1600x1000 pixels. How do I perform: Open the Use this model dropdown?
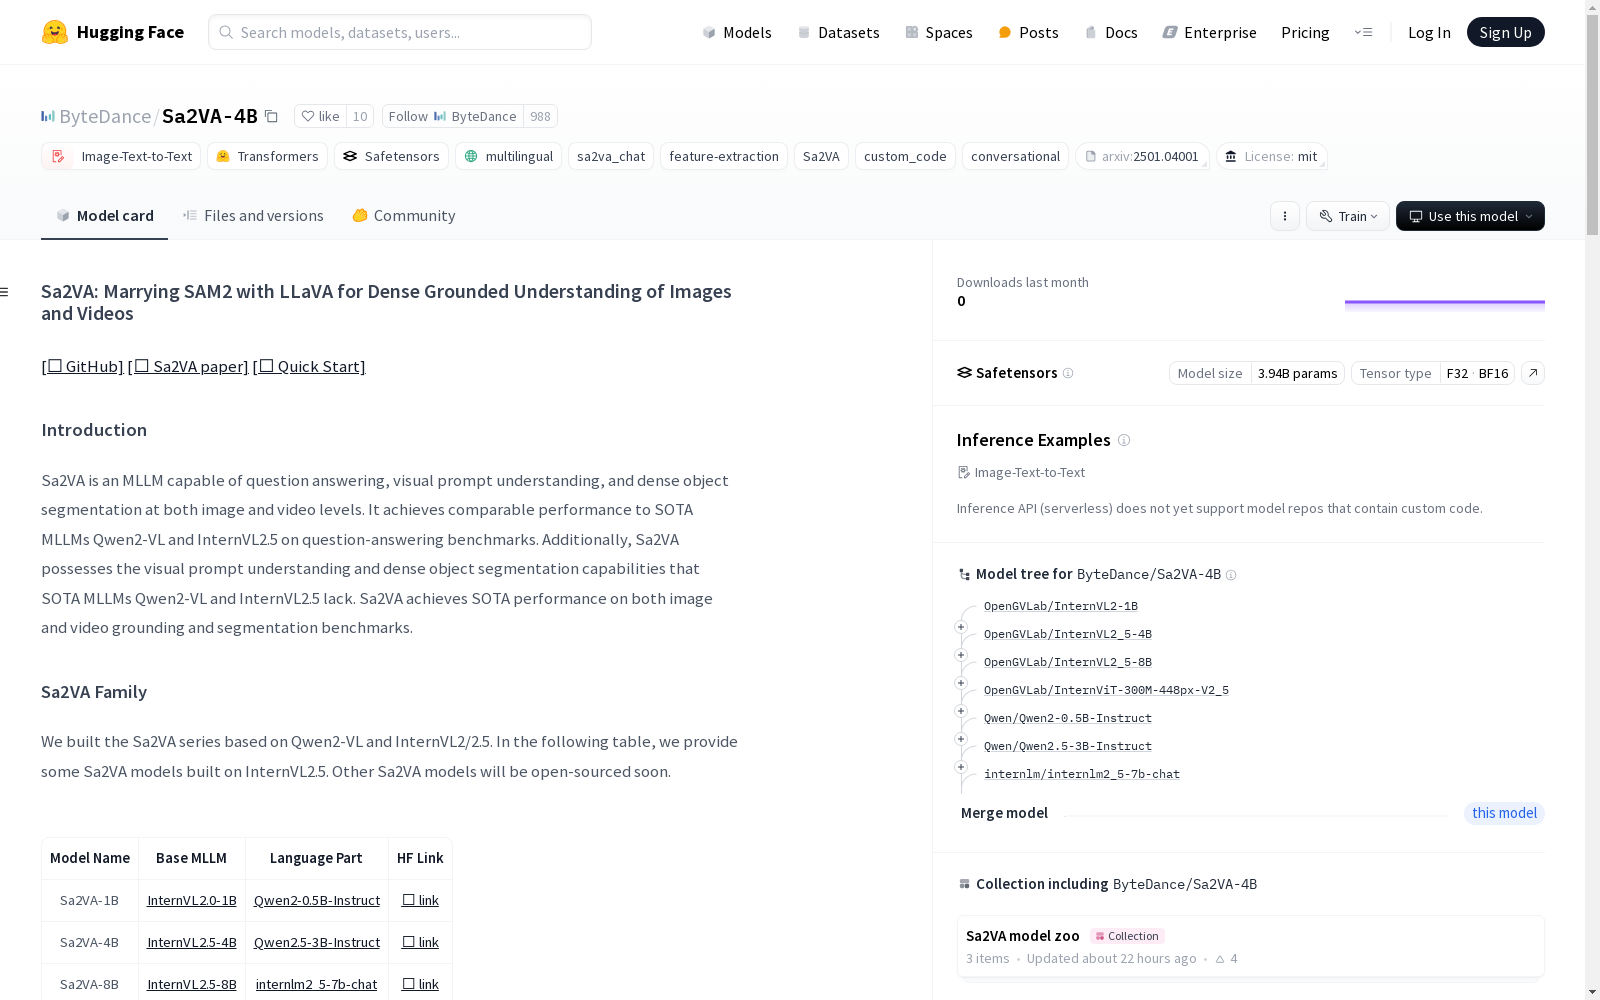tap(1470, 216)
